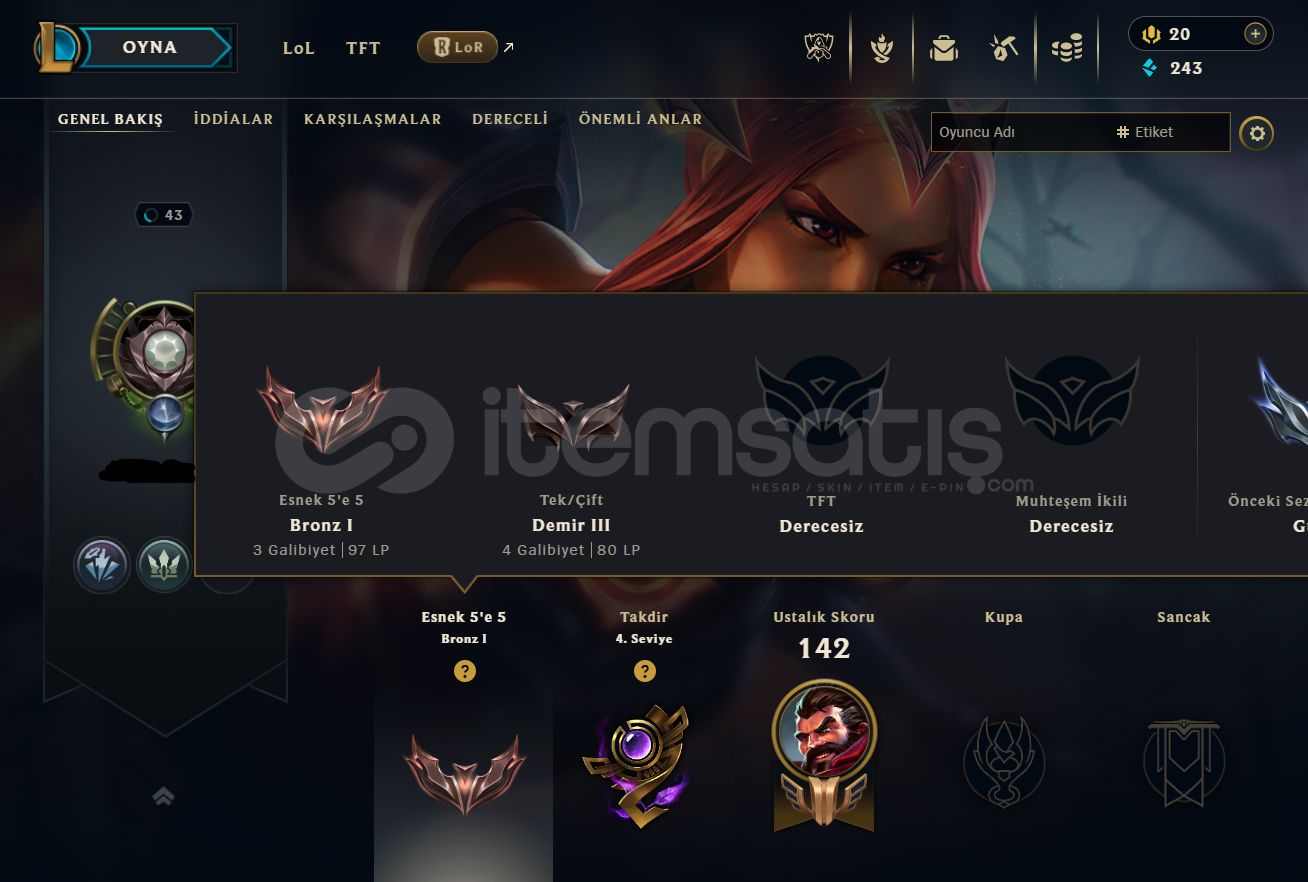Click the Oyuncu Adı search field
Viewport: 1308px width, 882px height.
pyautogui.click(x=1020, y=132)
